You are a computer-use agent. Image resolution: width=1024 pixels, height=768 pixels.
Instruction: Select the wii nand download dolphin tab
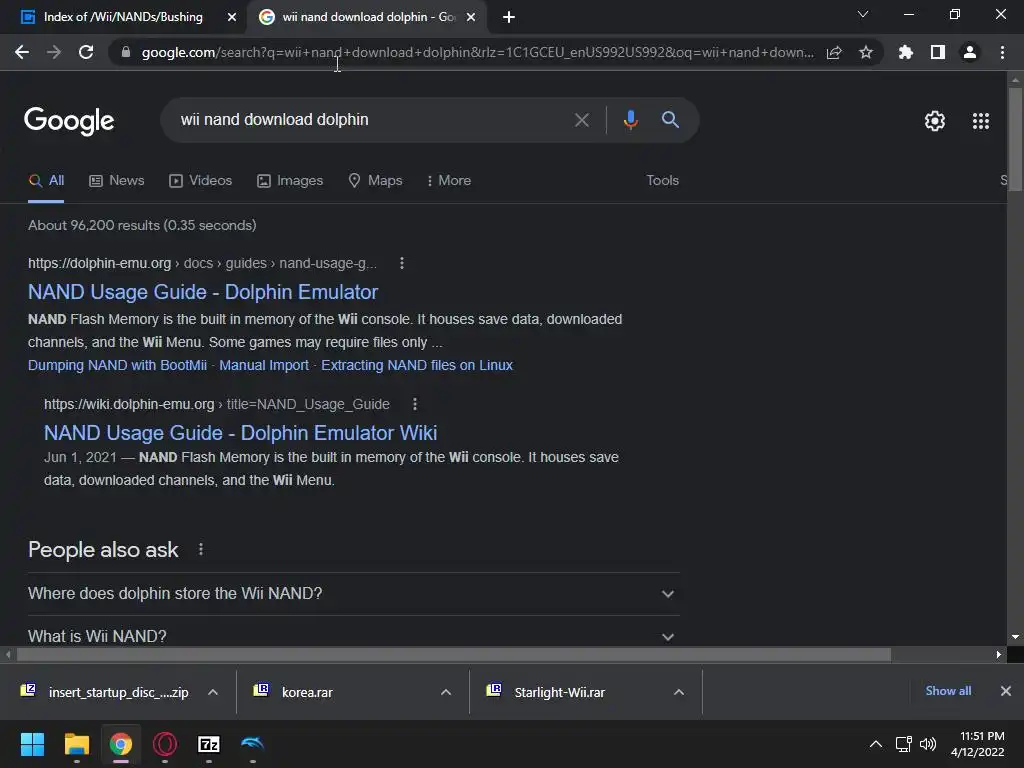(x=368, y=17)
